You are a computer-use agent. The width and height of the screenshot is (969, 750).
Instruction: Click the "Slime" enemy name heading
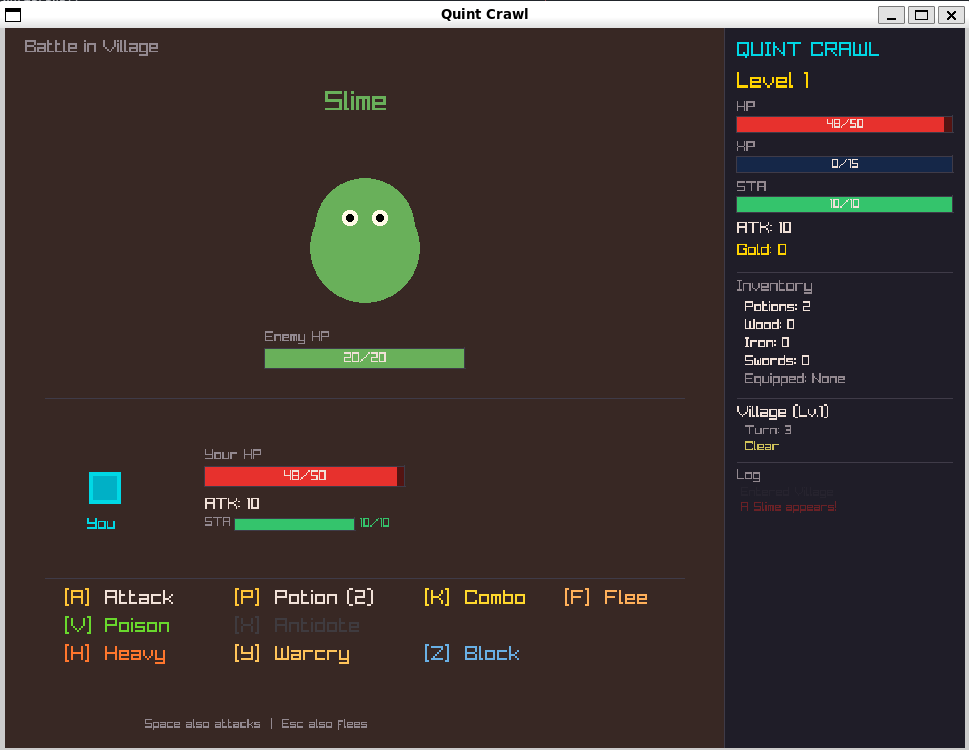pyautogui.click(x=355, y=101)
